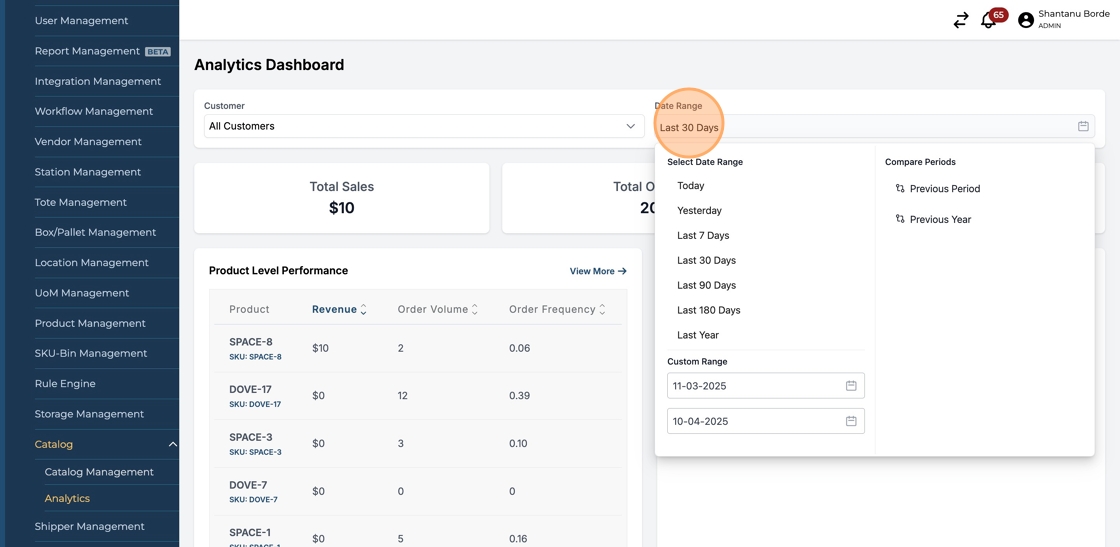Screen dimensions: 1120x547
Task: Choose Last 90 Days option
Action: pyautogui.click(x=706, y=285)
